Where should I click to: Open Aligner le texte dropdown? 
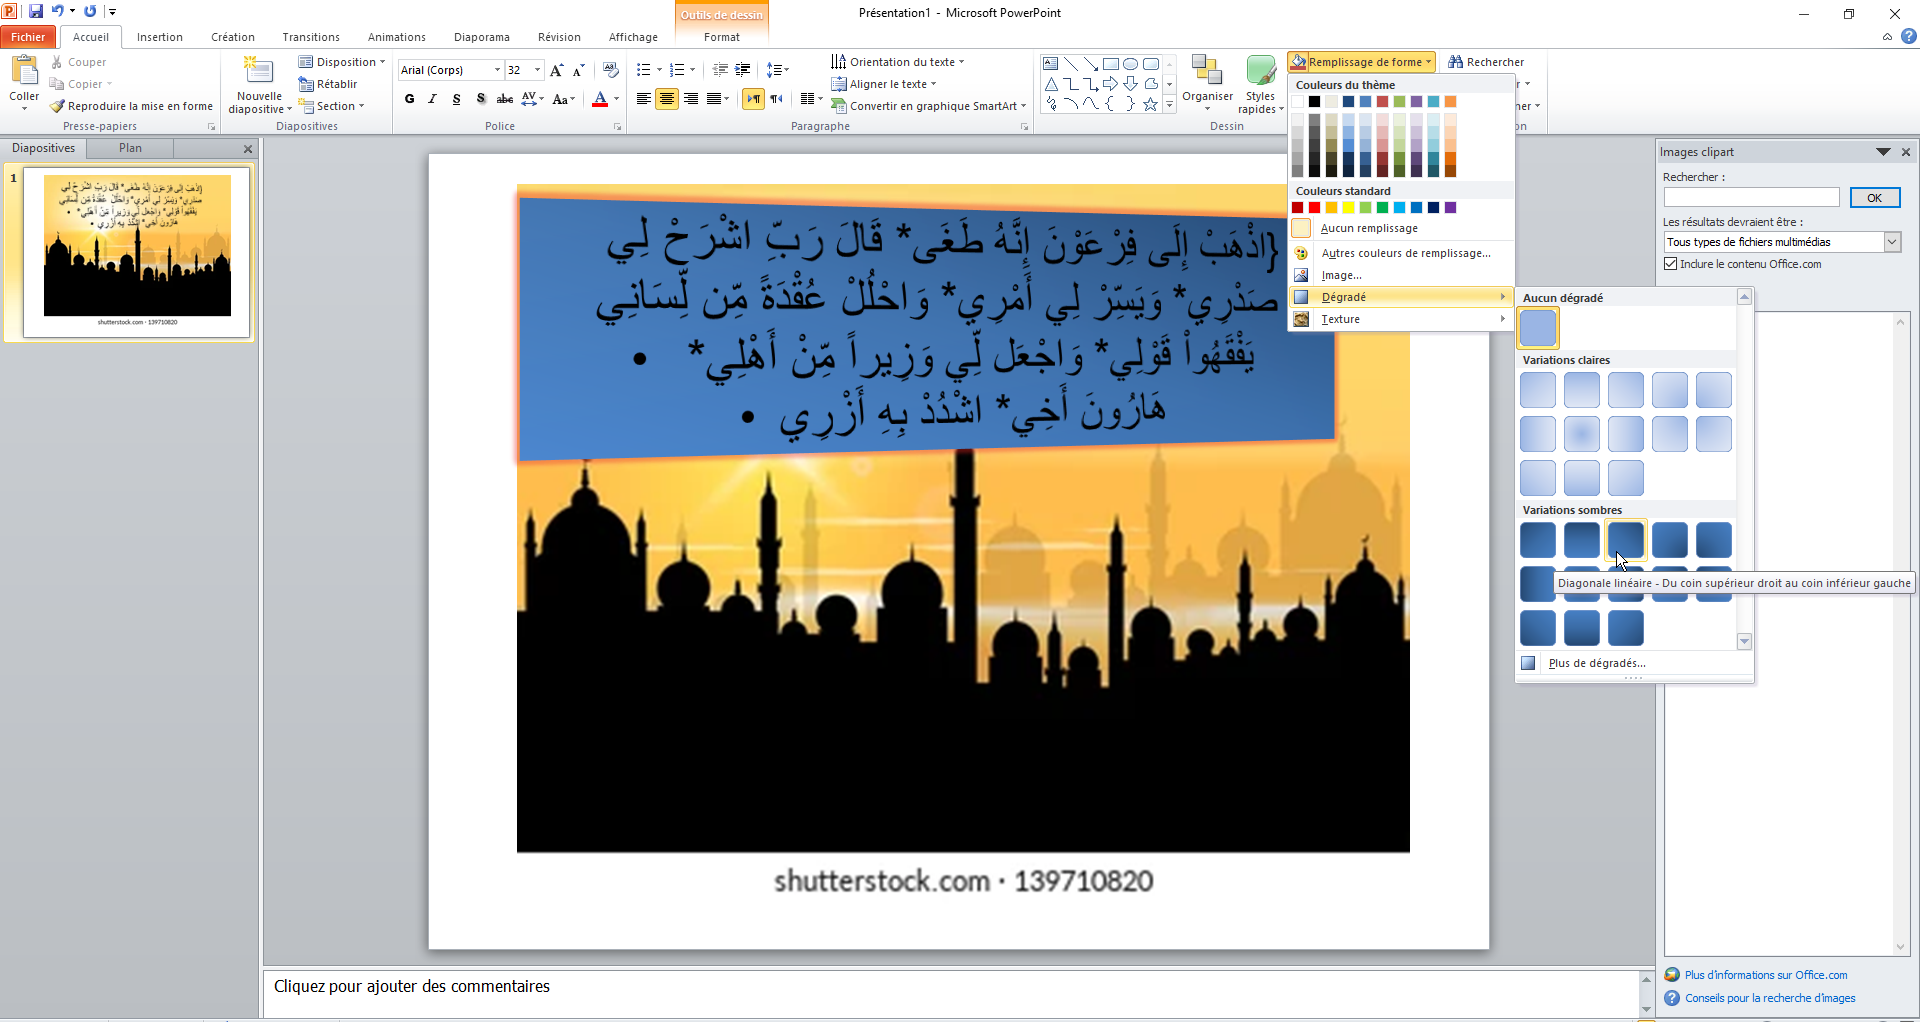(x=884, y=84)
